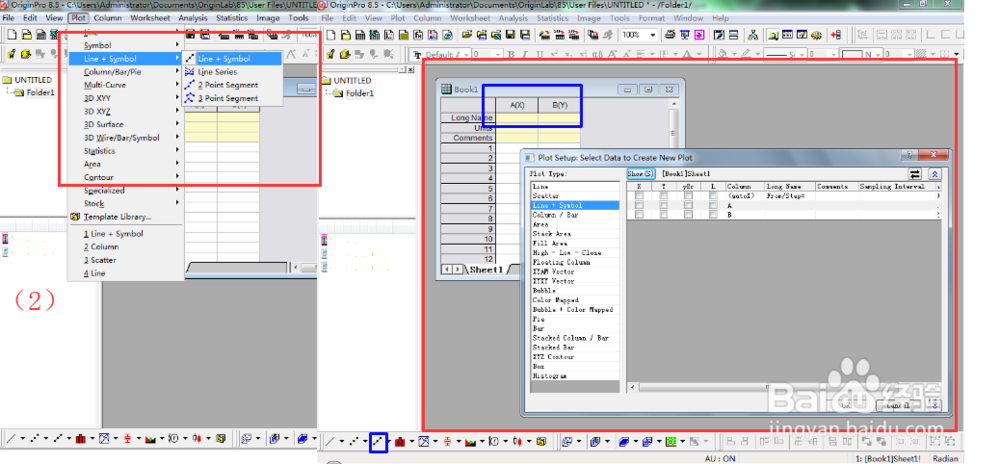Collapse the panel with Plot Setup double-chevron button

tap(935, 174)
